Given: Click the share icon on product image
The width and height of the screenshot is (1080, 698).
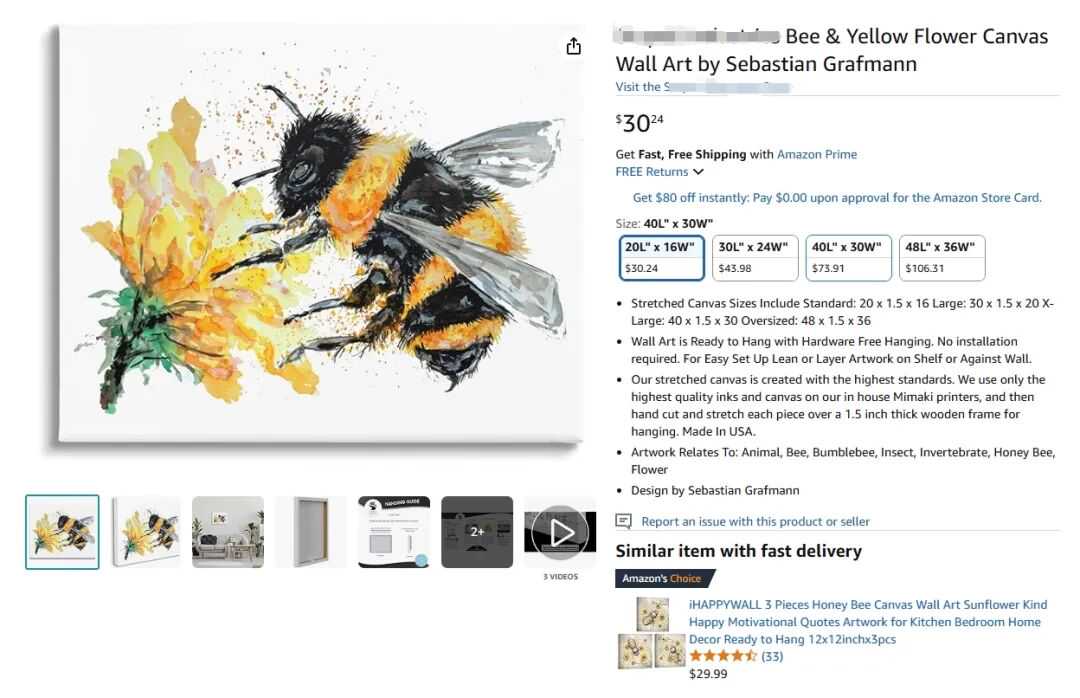Looking at the screenshot, I should click(x=573, y=47).
